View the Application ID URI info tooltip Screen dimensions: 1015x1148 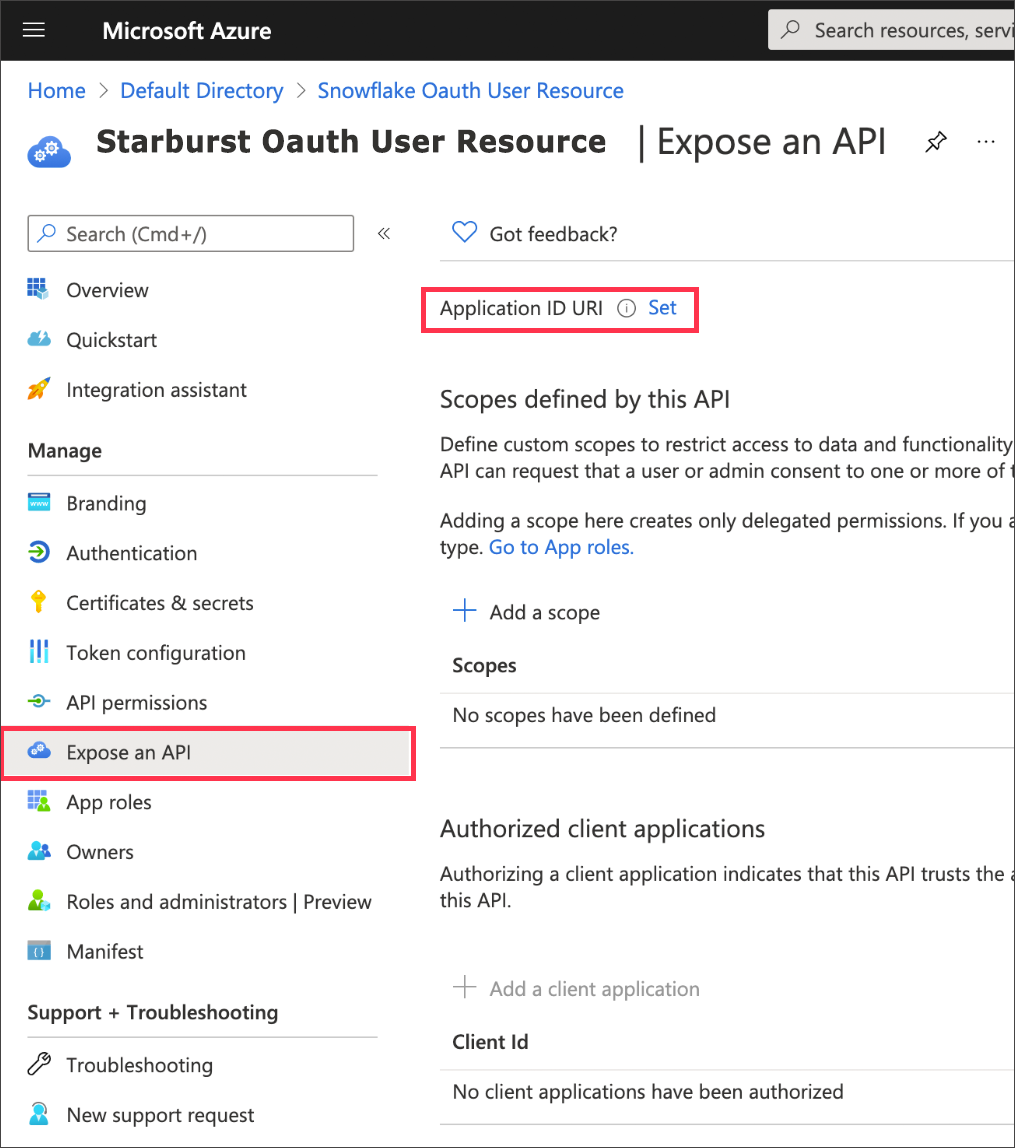point(626,309)
